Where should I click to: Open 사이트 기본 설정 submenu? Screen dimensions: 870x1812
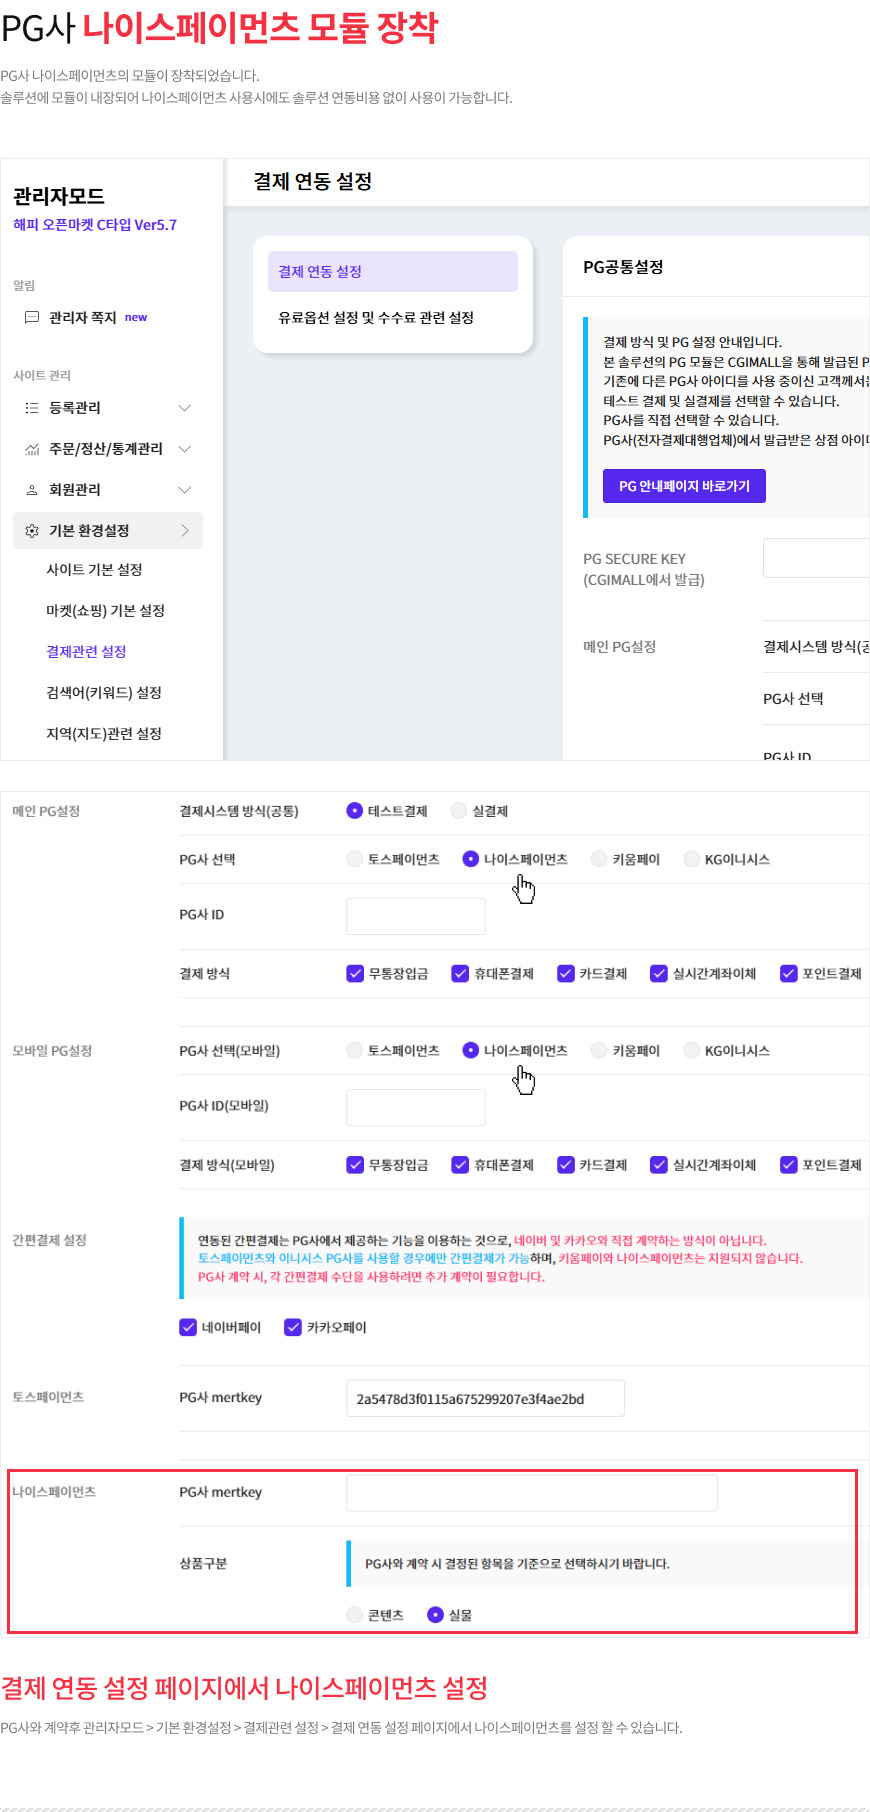(94, 570)
